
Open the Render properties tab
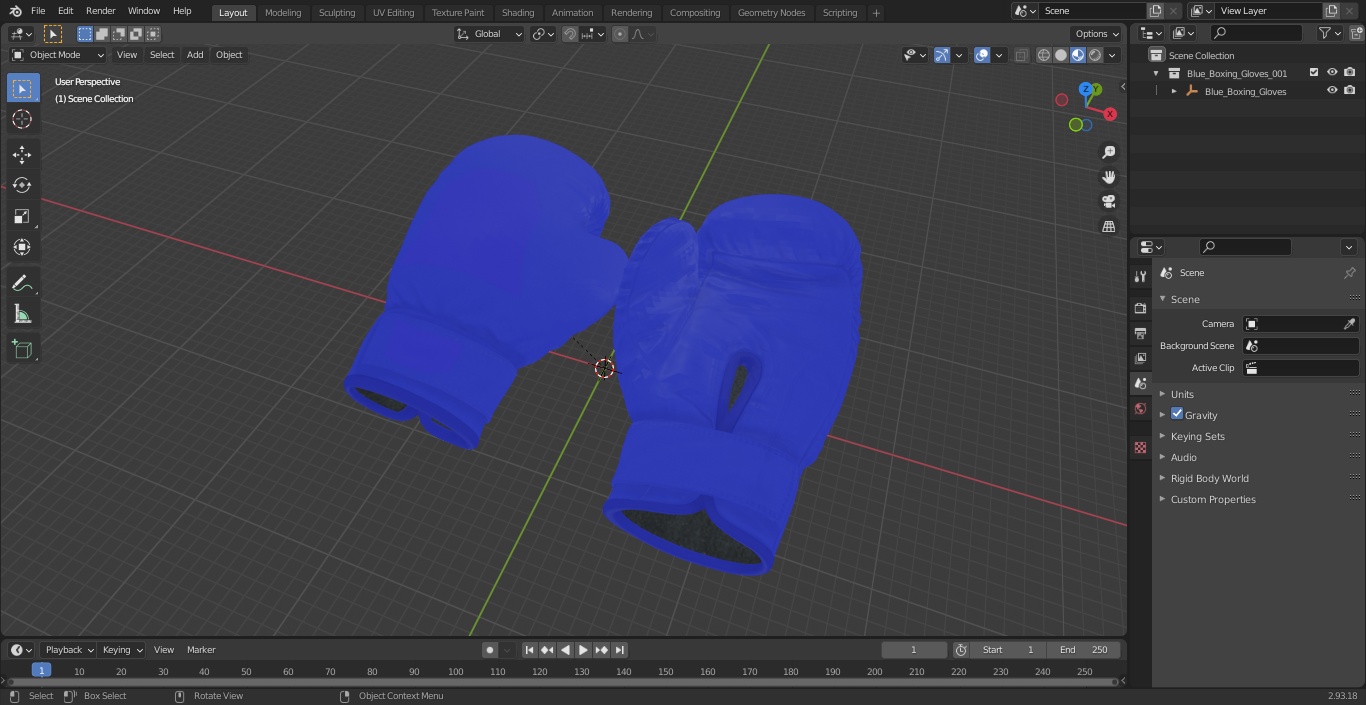click(1140, 308)
